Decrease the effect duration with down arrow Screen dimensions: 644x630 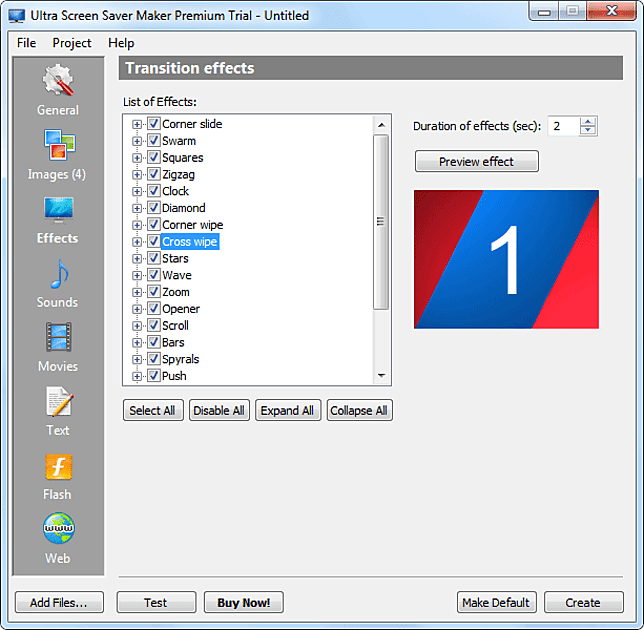(x=588, y=130)
